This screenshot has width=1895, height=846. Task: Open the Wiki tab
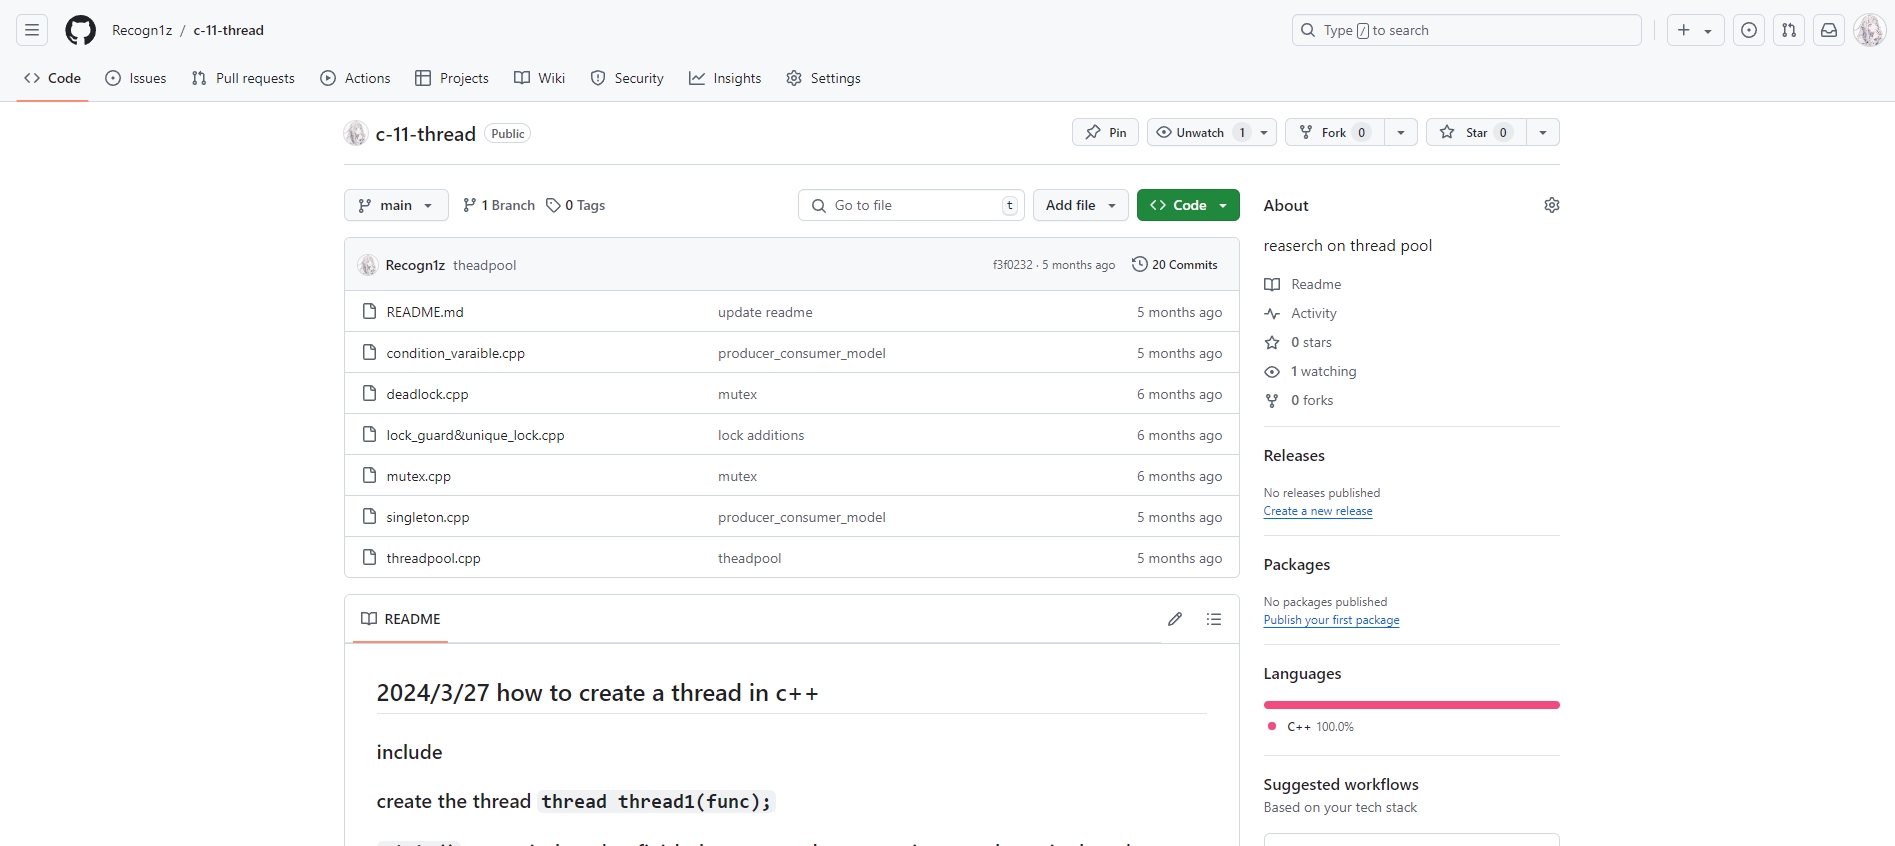coord(540,78)
